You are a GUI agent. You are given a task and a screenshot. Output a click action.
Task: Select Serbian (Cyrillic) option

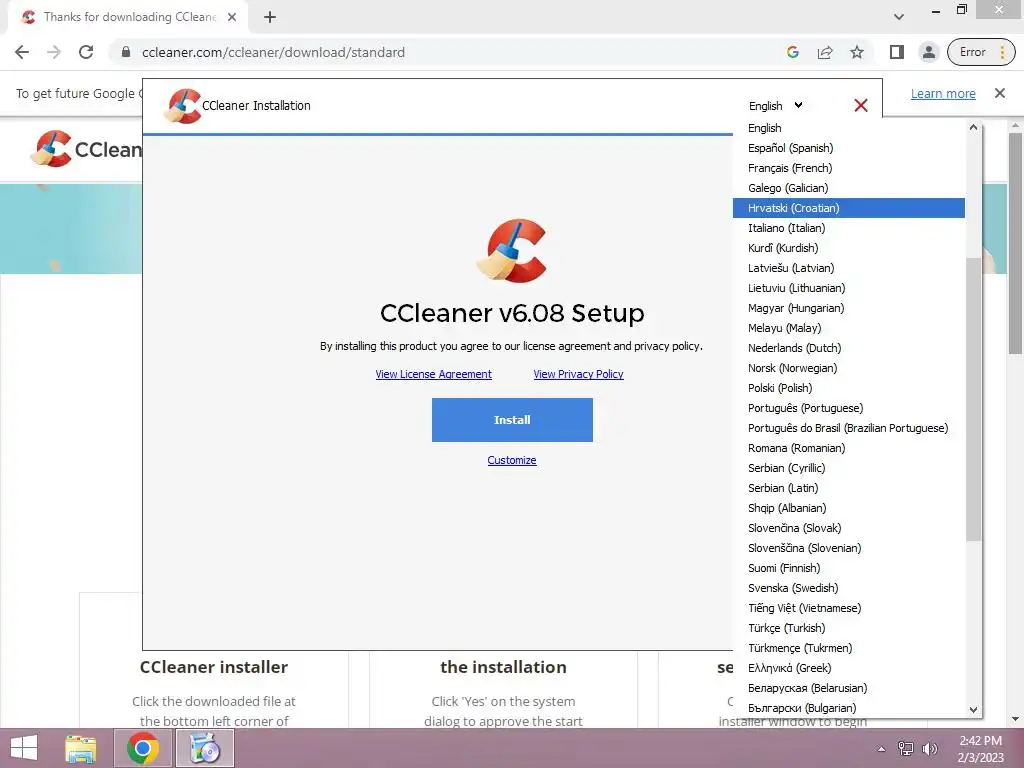848,468
